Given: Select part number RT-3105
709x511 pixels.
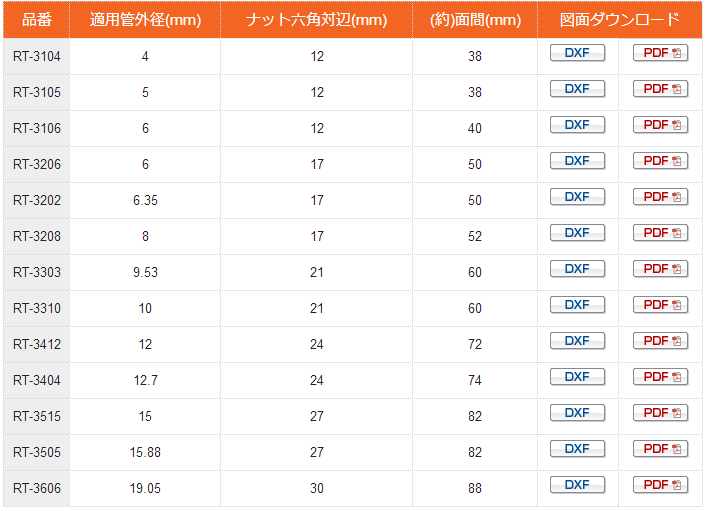Looking at the screenshot, I should coord(37,92).
